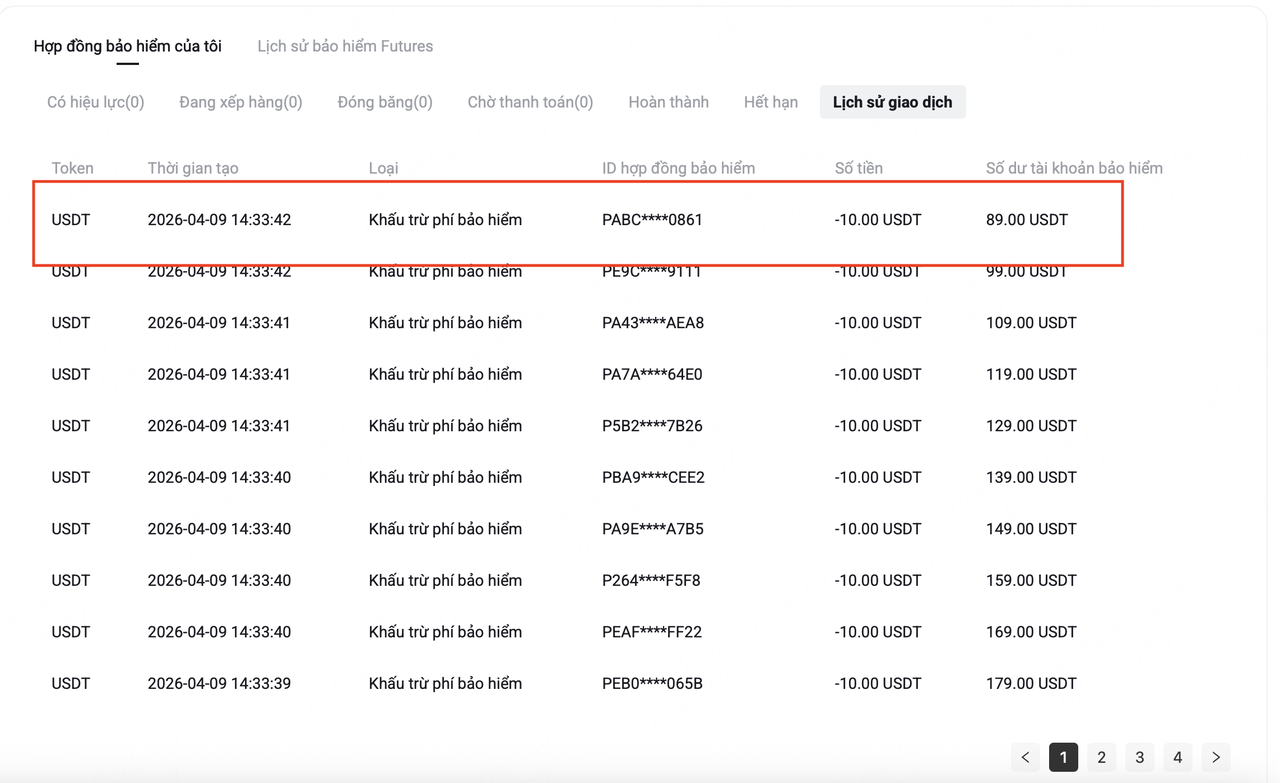Screen dimensions: 1280x783
Task: Click Khấu trừ phí bảo hiểm in PEB0****065B row
Action: coord(445,683)
